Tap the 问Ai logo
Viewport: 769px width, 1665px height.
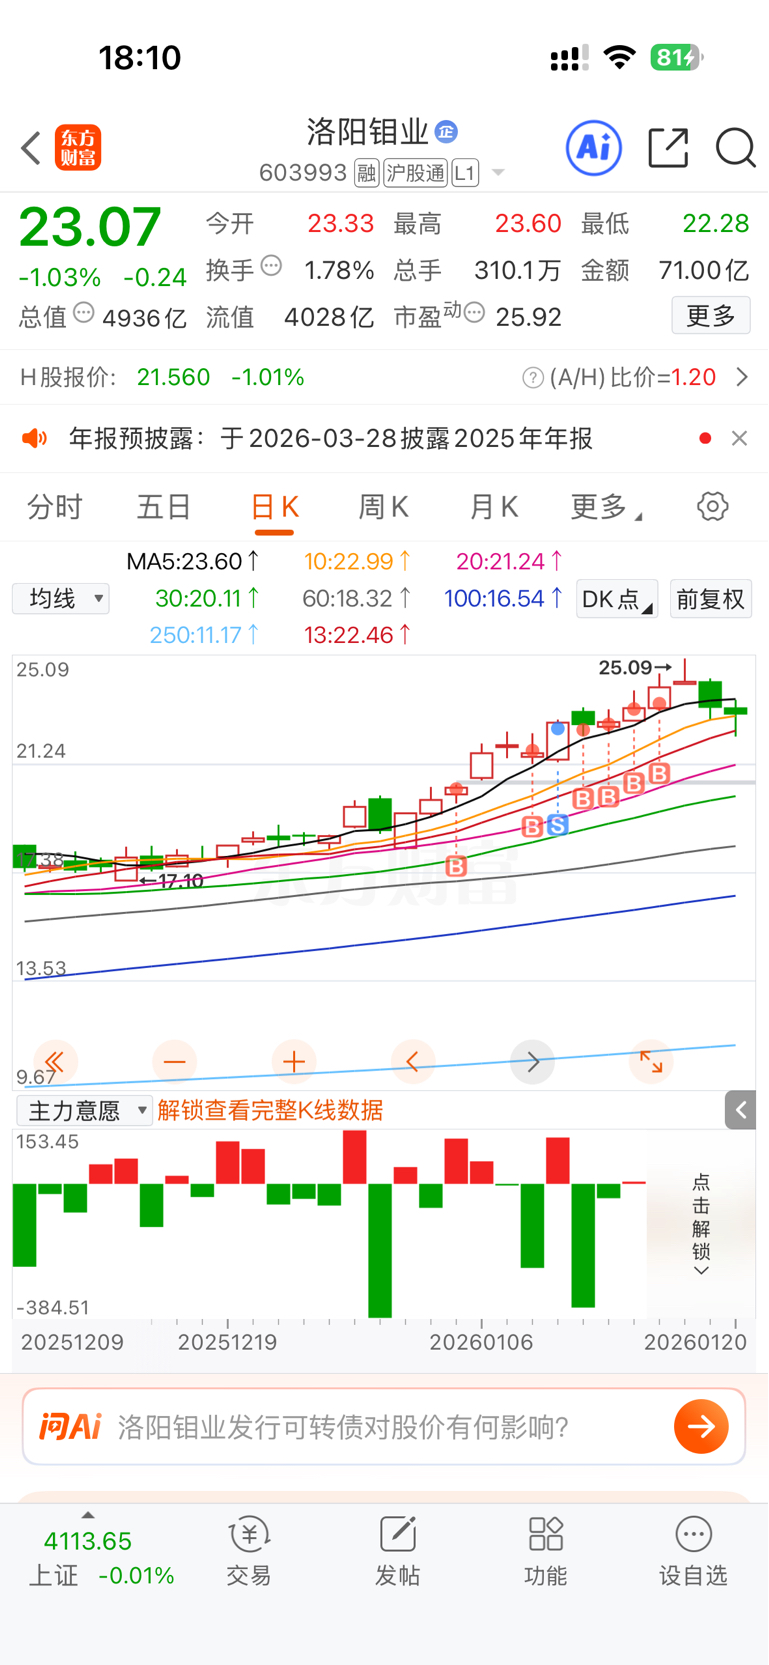(70, 1427)
